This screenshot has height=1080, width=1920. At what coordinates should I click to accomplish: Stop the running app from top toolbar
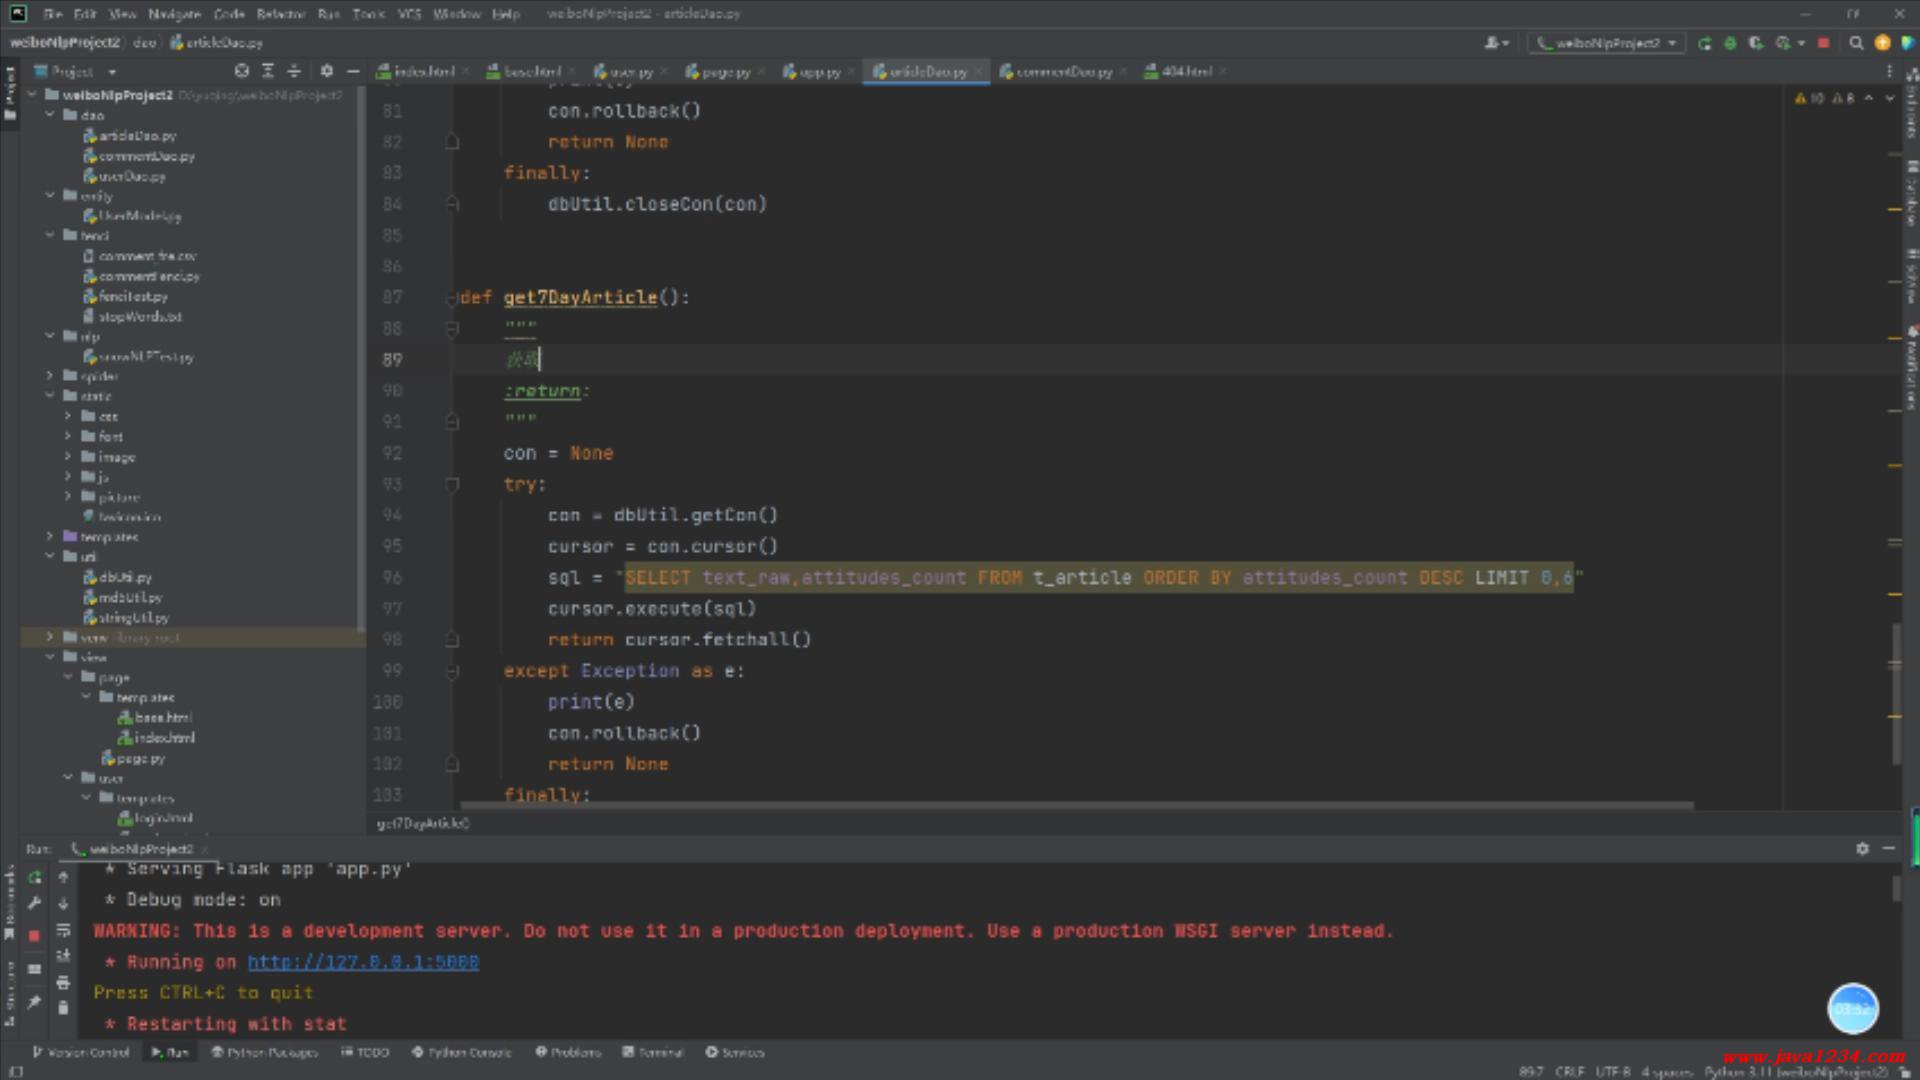(1823, 43)
